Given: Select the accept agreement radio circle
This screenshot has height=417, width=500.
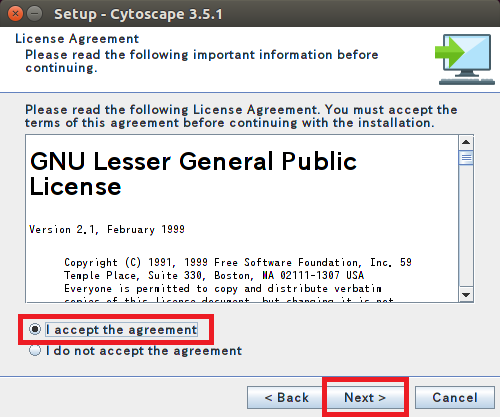Looking at the screenshot, I should pos(35,329).
